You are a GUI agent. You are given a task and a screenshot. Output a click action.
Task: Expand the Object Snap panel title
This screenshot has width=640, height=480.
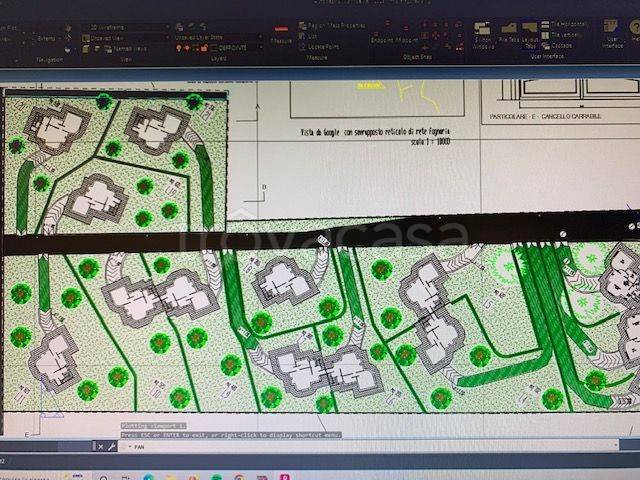417,57
